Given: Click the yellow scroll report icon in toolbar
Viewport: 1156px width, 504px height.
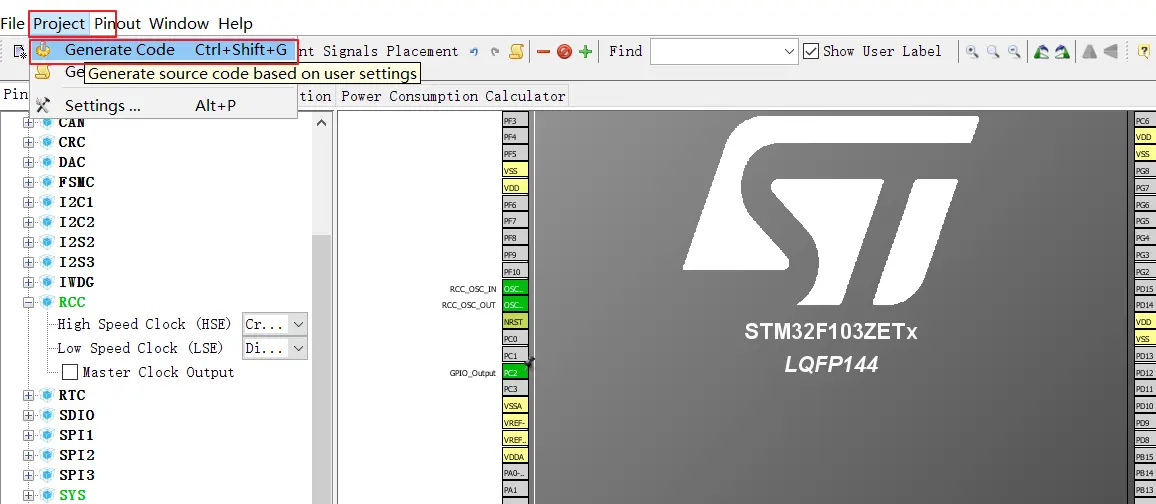Looking at the screenshot, I should tap(517, 52).
